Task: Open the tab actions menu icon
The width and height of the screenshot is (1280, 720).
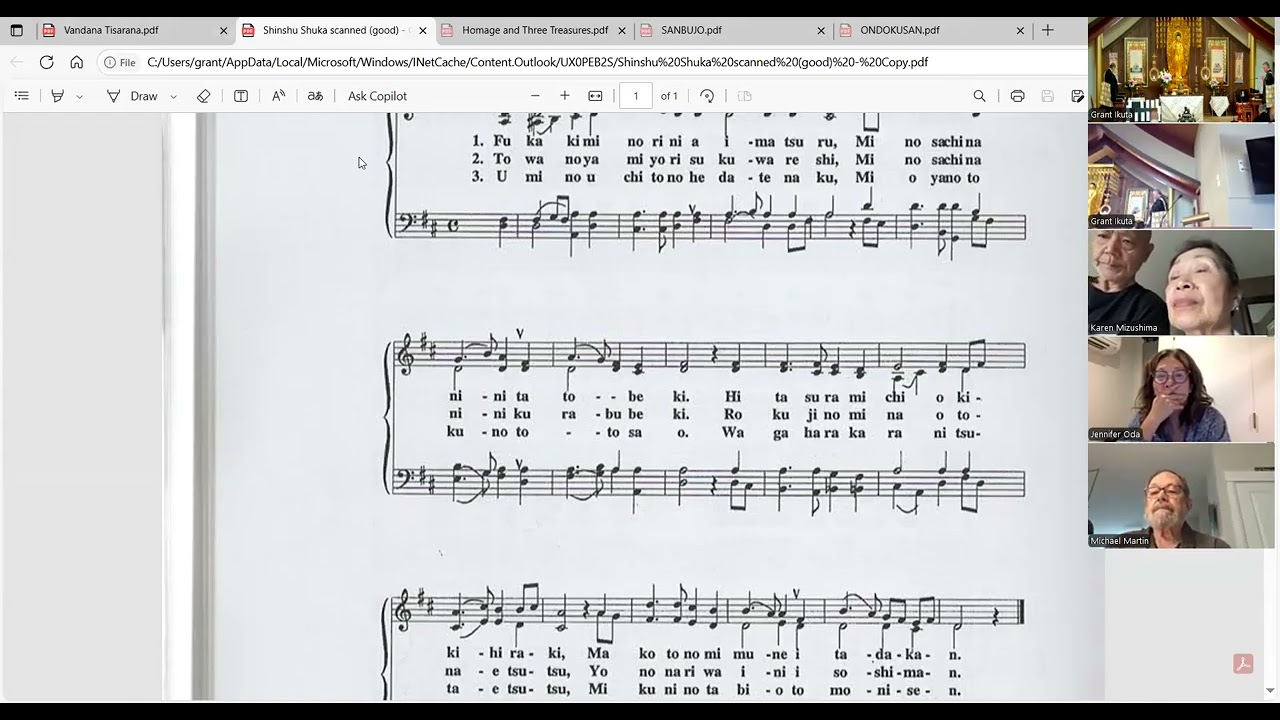Action: click(16, 30)
